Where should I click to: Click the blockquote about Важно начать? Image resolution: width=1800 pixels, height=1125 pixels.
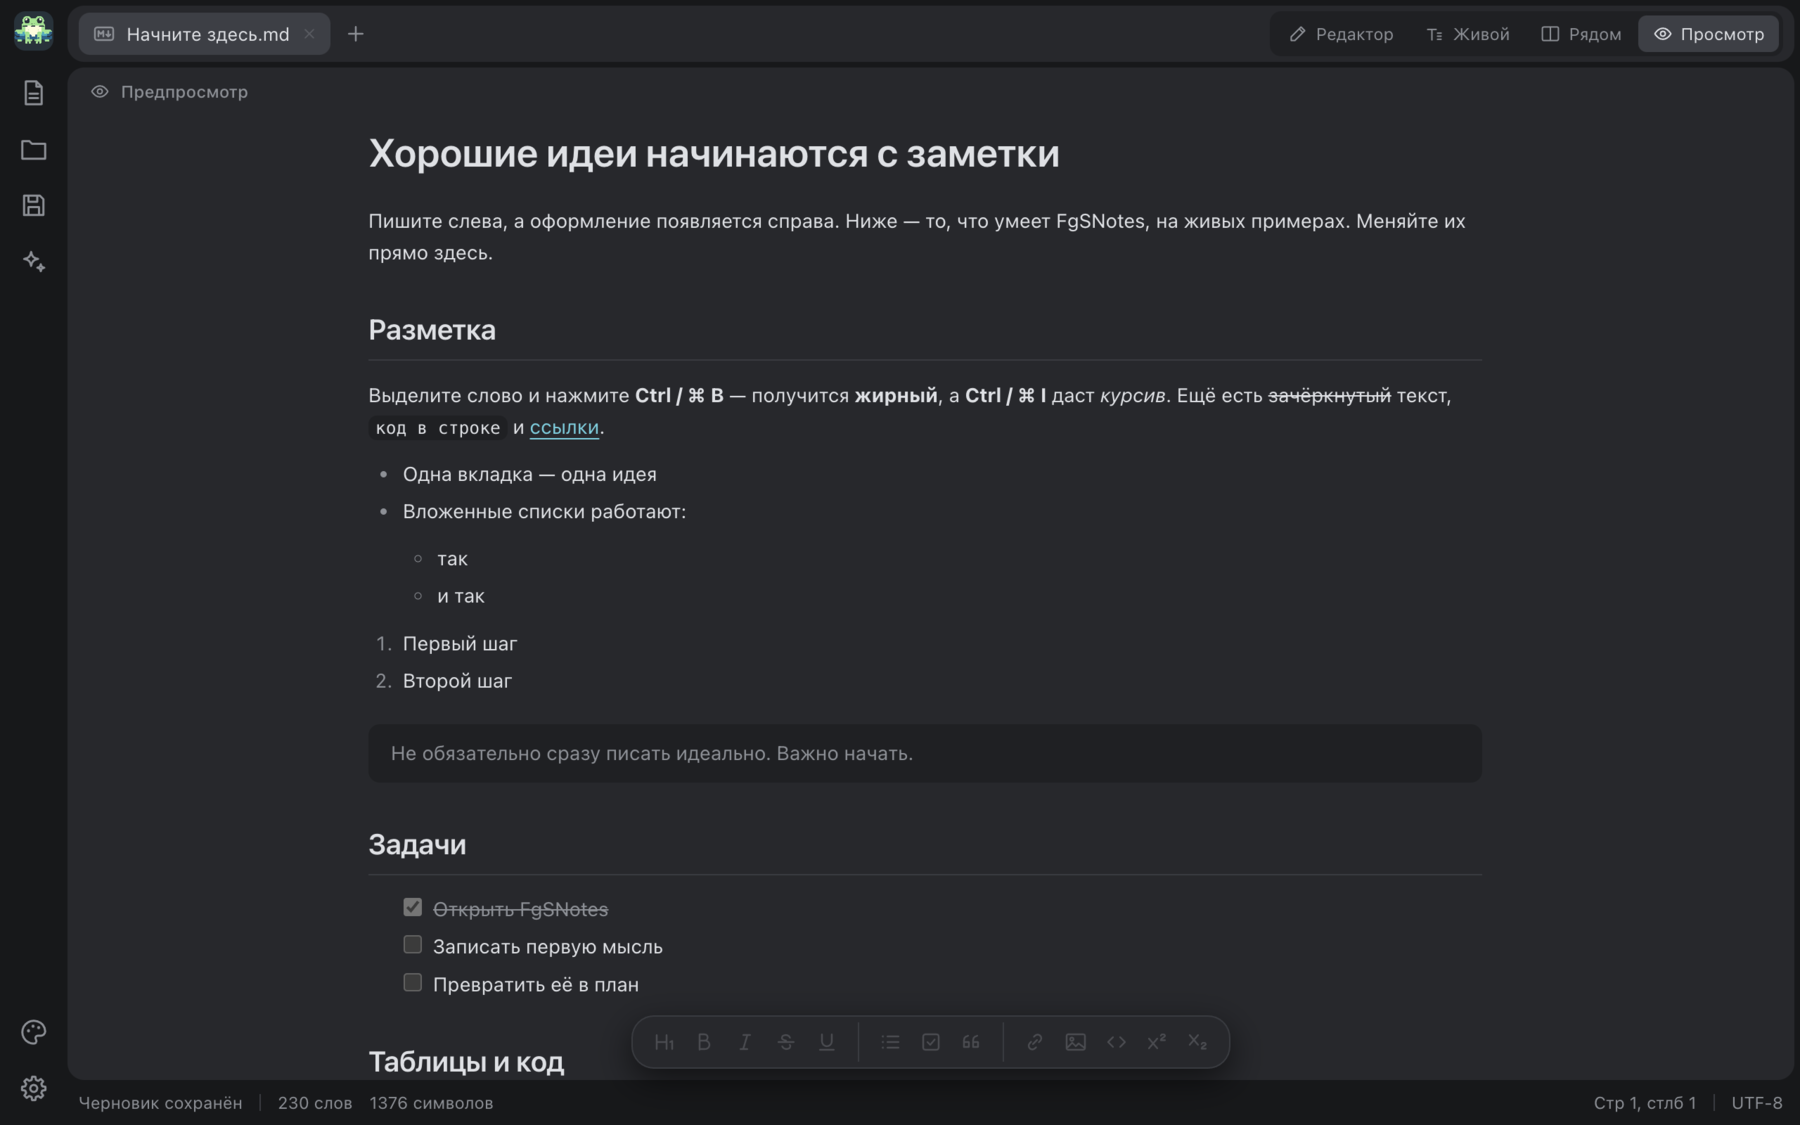tap(925, 753)
